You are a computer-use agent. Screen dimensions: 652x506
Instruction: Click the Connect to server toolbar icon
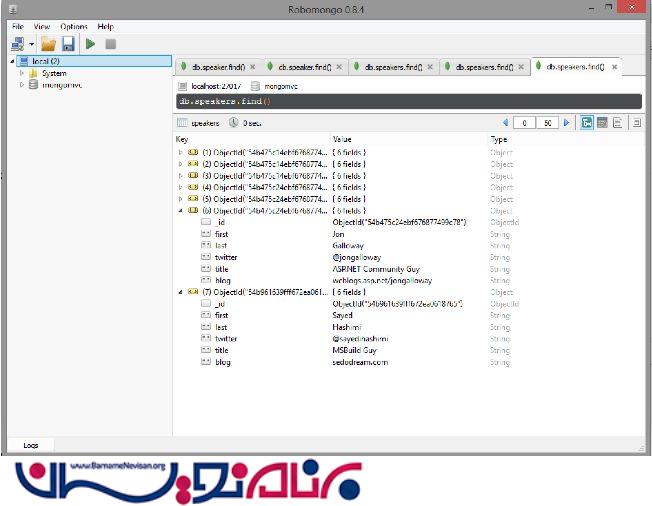(17, 44)
